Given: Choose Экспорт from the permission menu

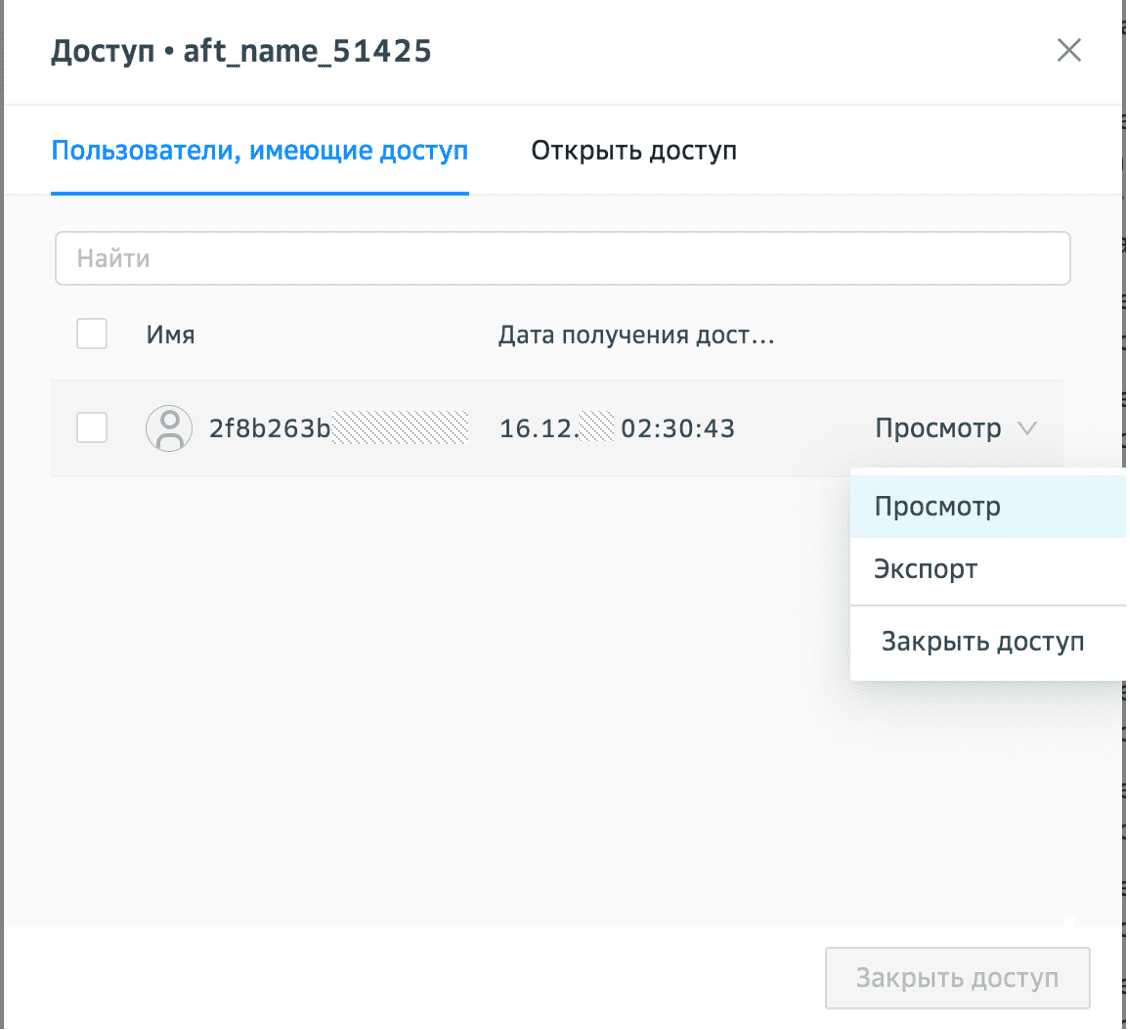Looking at the screenshot, I should tap(925, 570).
